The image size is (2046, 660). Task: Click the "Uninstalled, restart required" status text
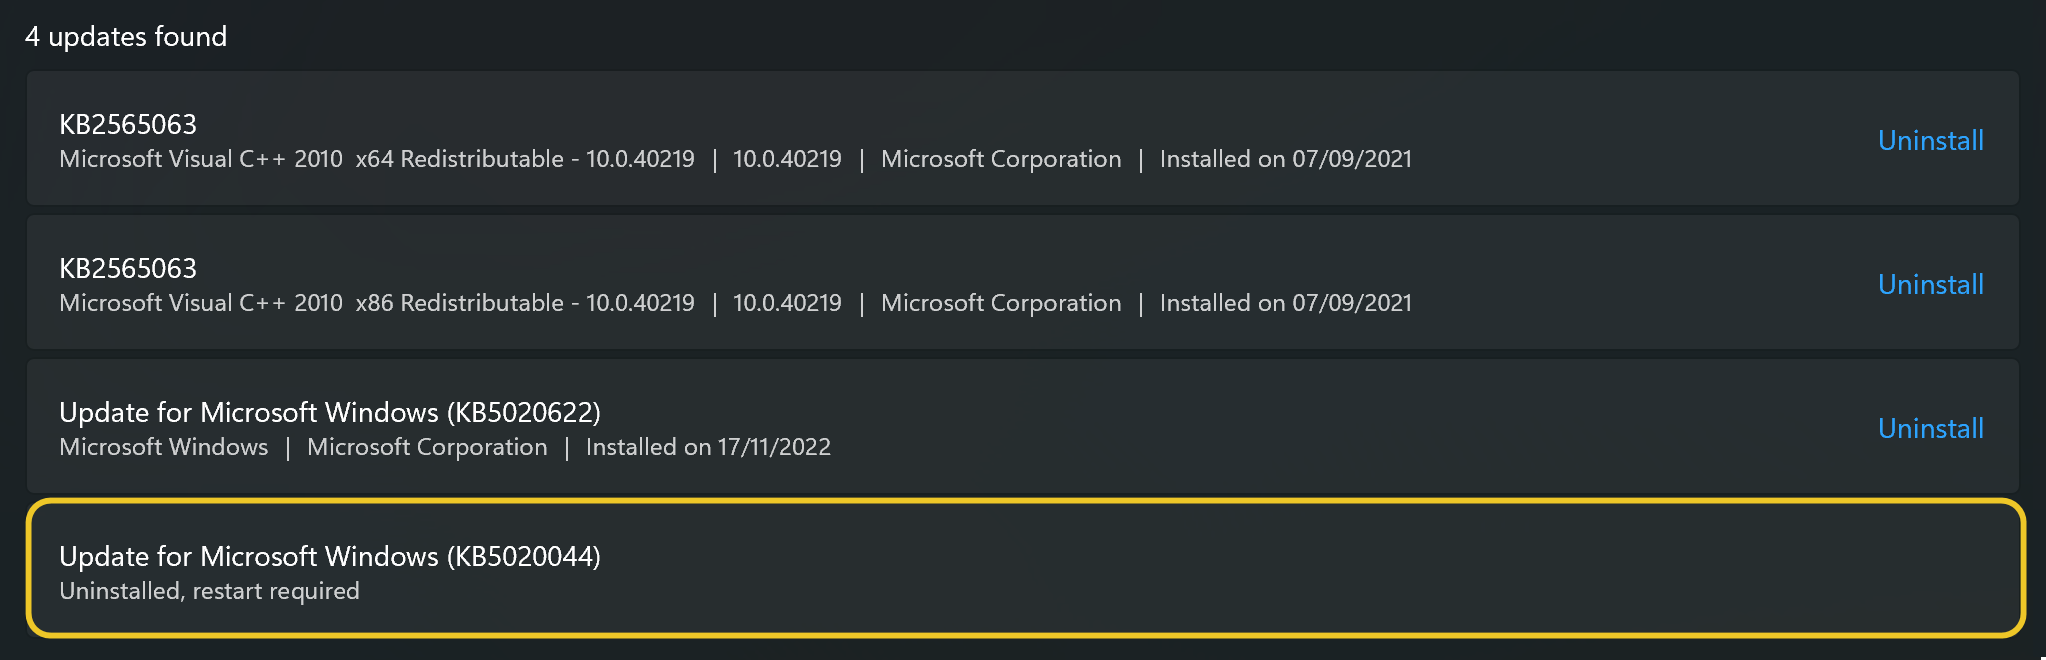pyautogui.click(x=209, y=591)
